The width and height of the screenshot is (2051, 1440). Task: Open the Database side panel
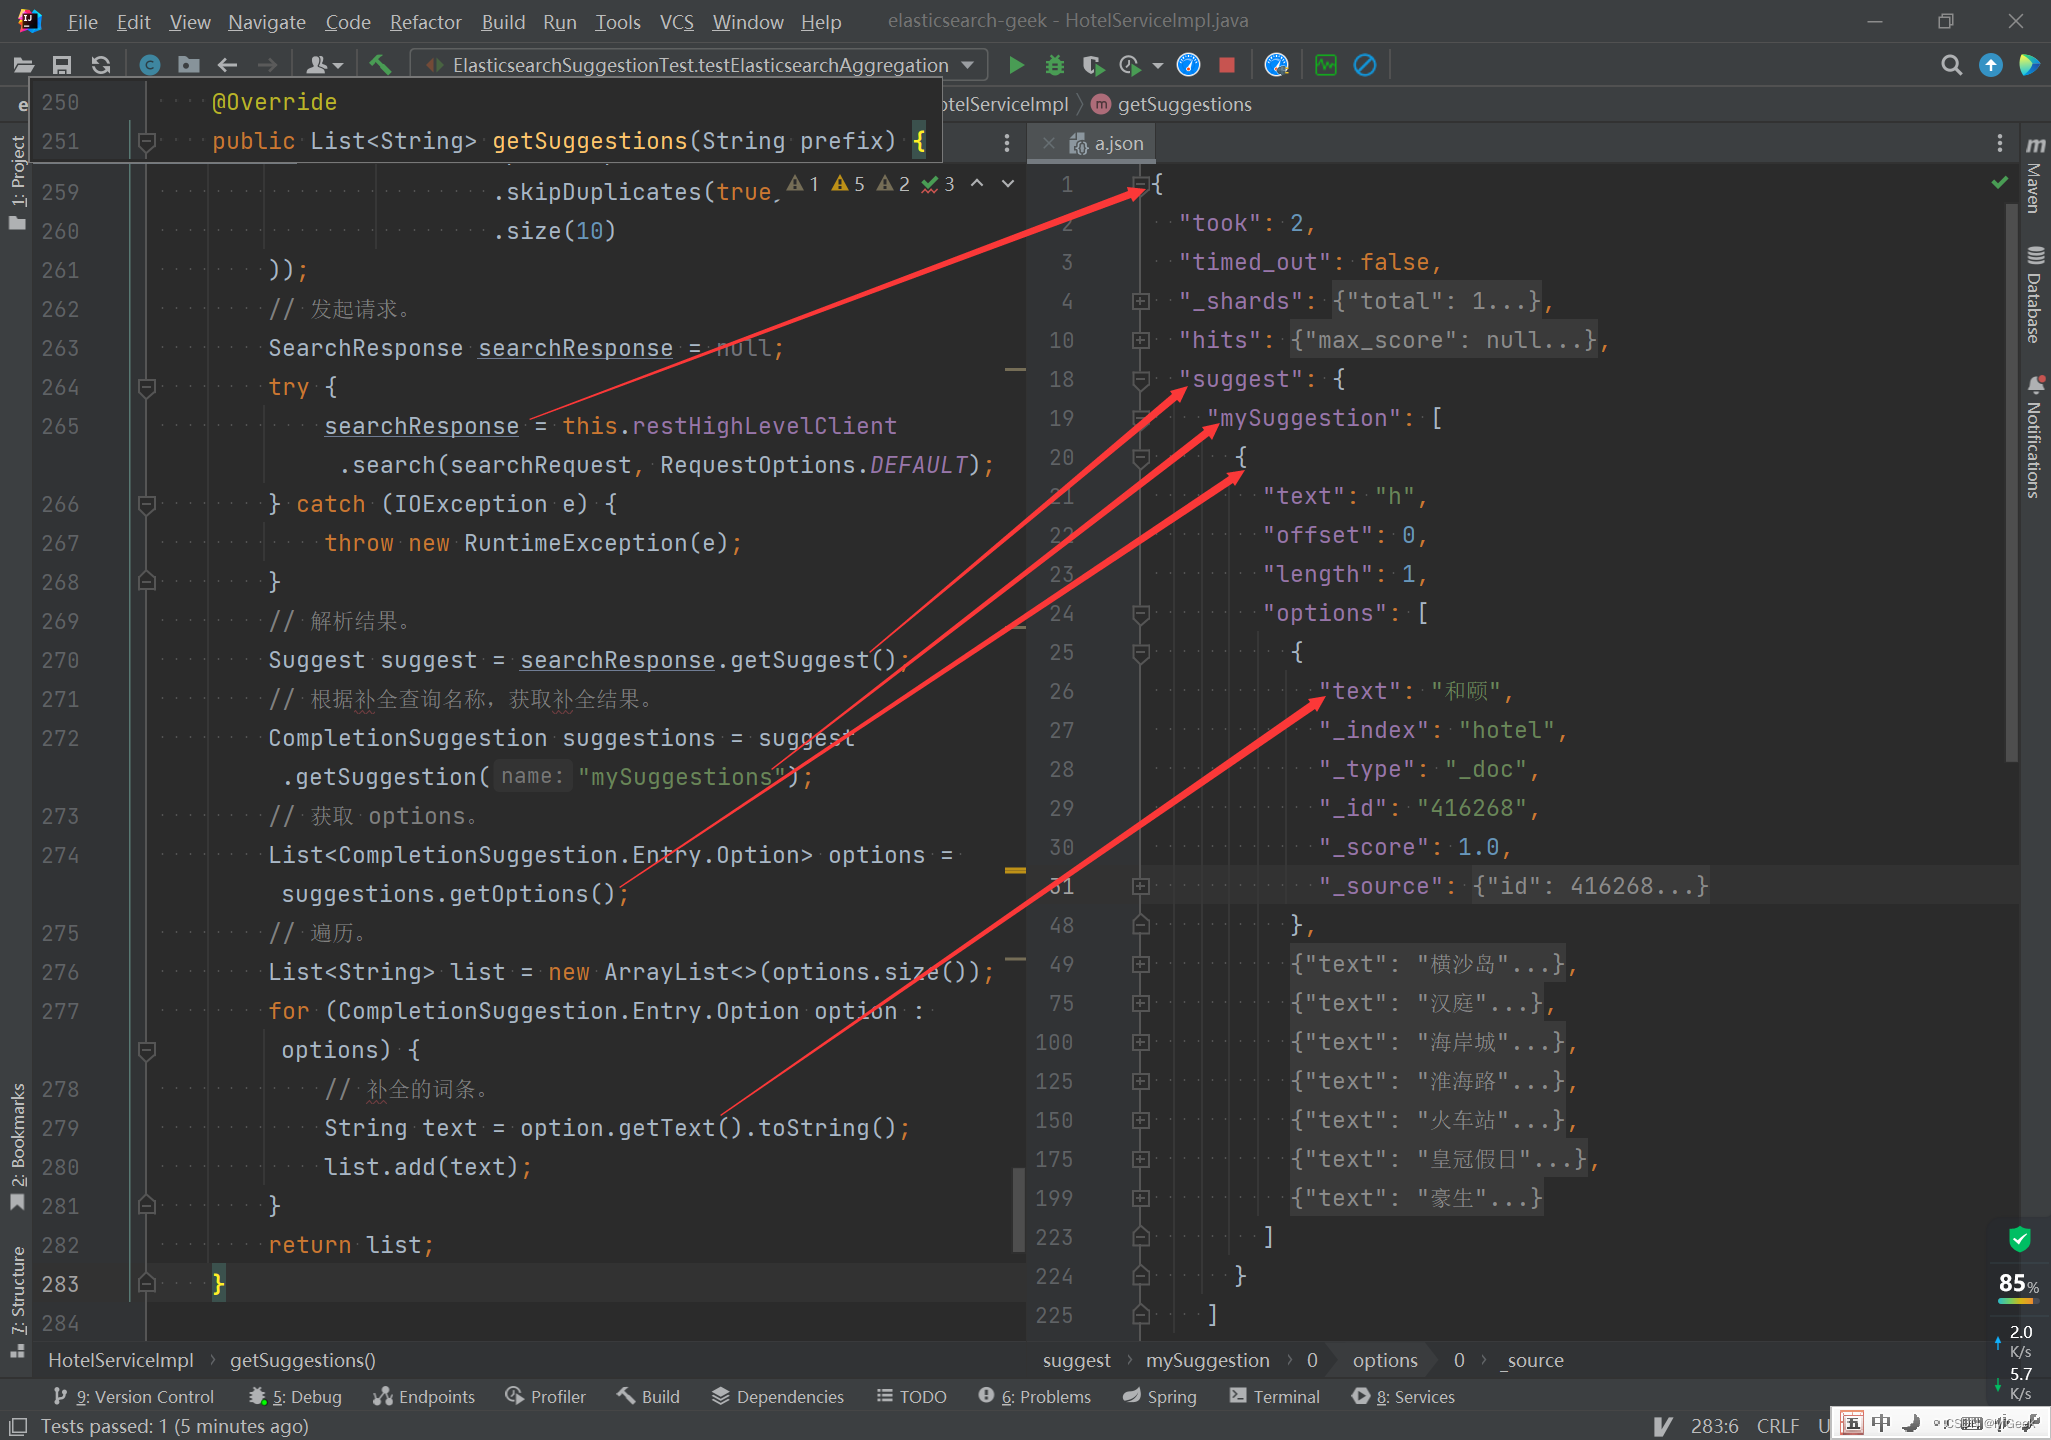coord(2034,295)
